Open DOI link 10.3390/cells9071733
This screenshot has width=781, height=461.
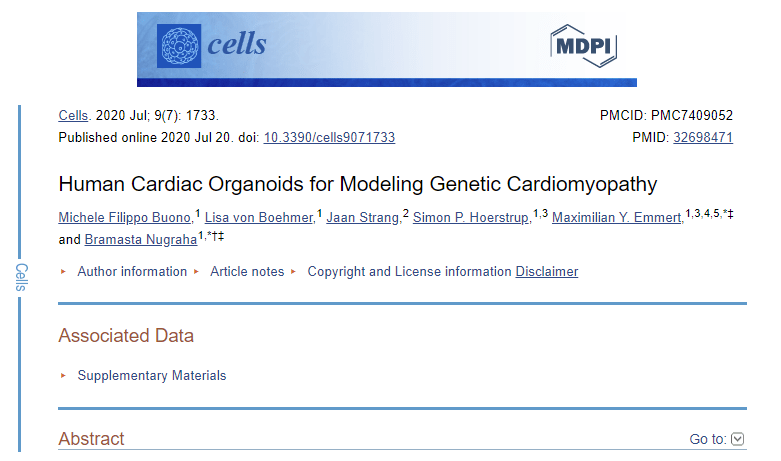[x=329, y=137]
